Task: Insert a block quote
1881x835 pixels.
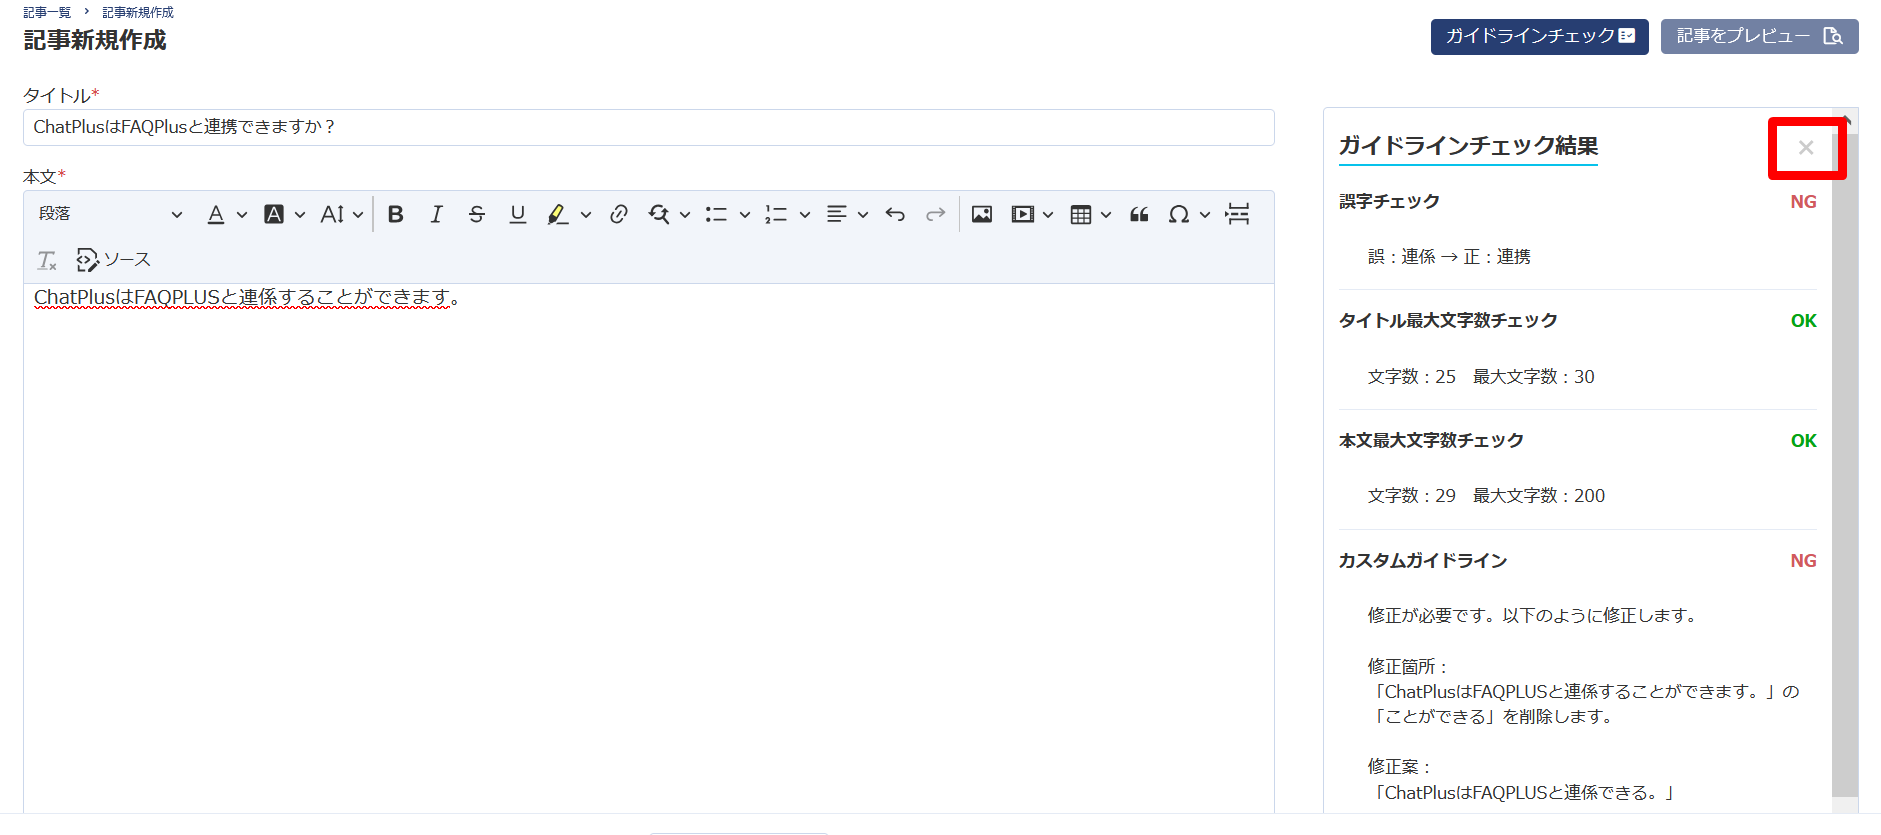Action: tap(1139, 214)
